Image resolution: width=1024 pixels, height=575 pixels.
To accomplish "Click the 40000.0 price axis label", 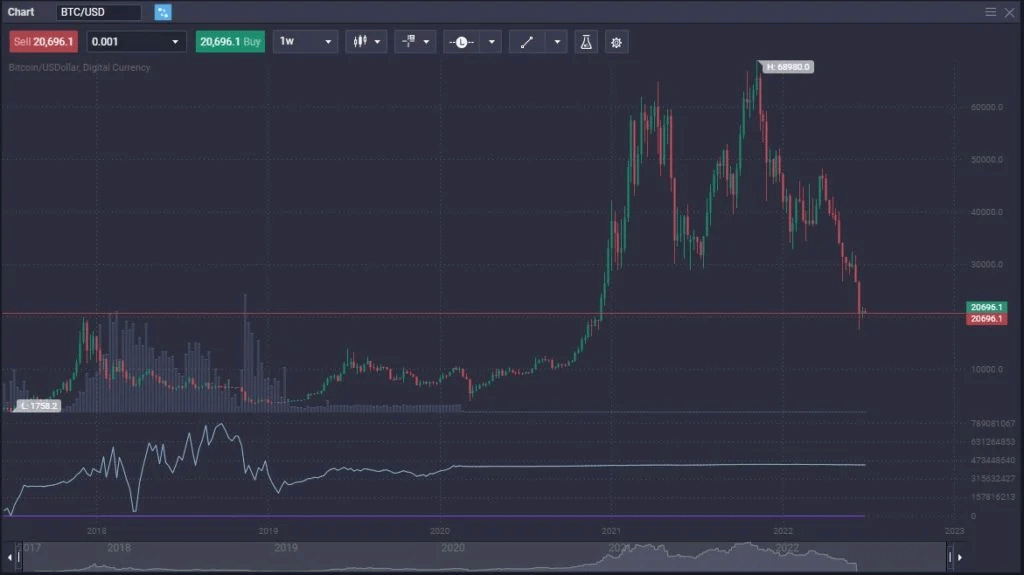I will (986, 212).
